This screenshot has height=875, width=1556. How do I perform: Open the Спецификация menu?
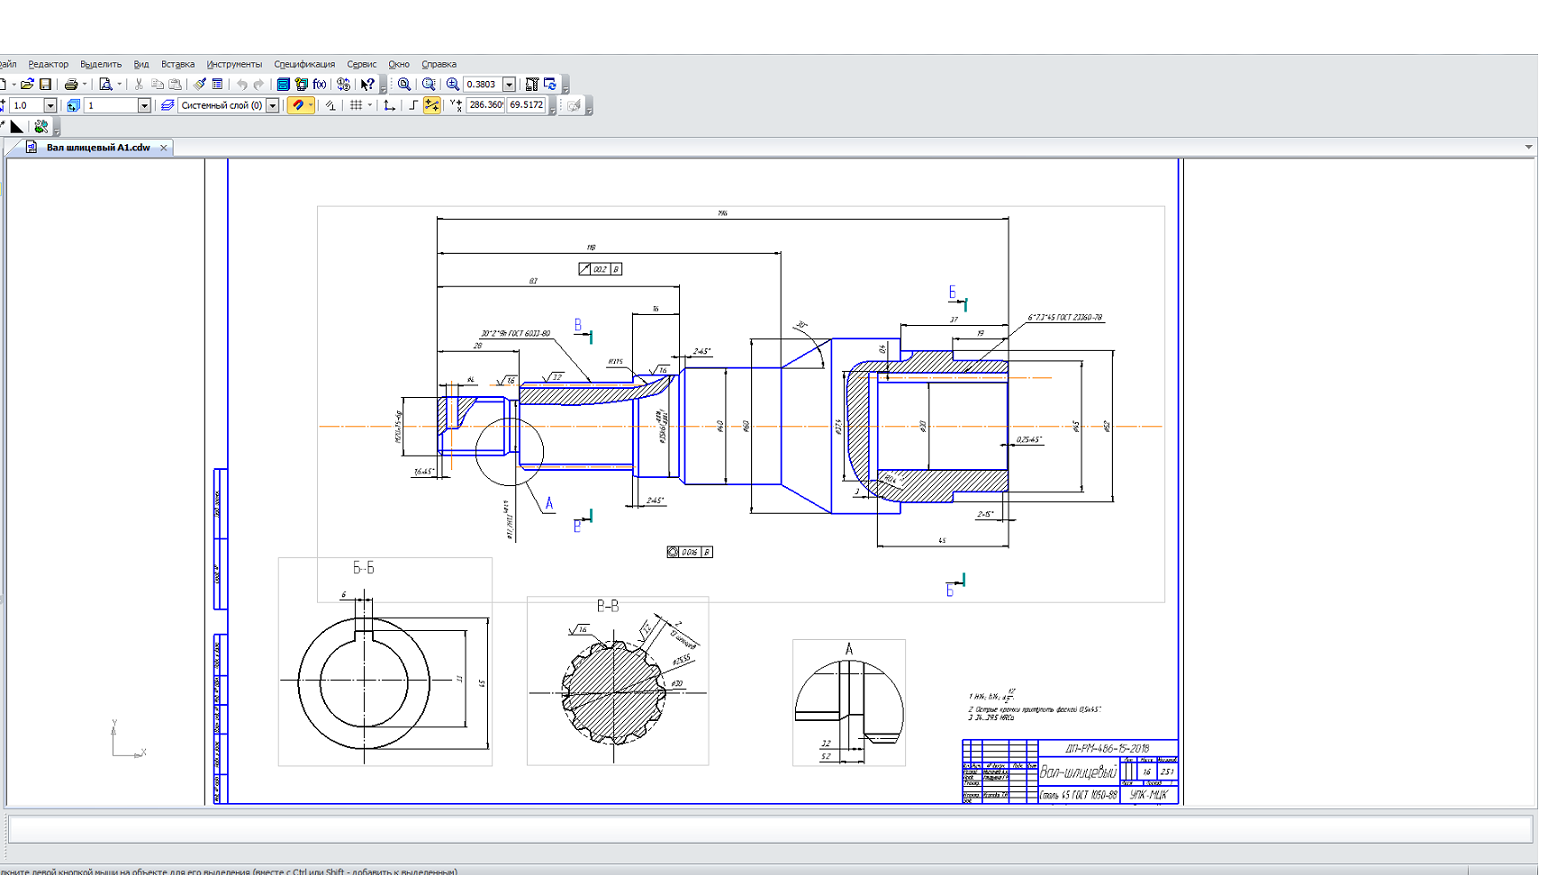coord(304,64)
